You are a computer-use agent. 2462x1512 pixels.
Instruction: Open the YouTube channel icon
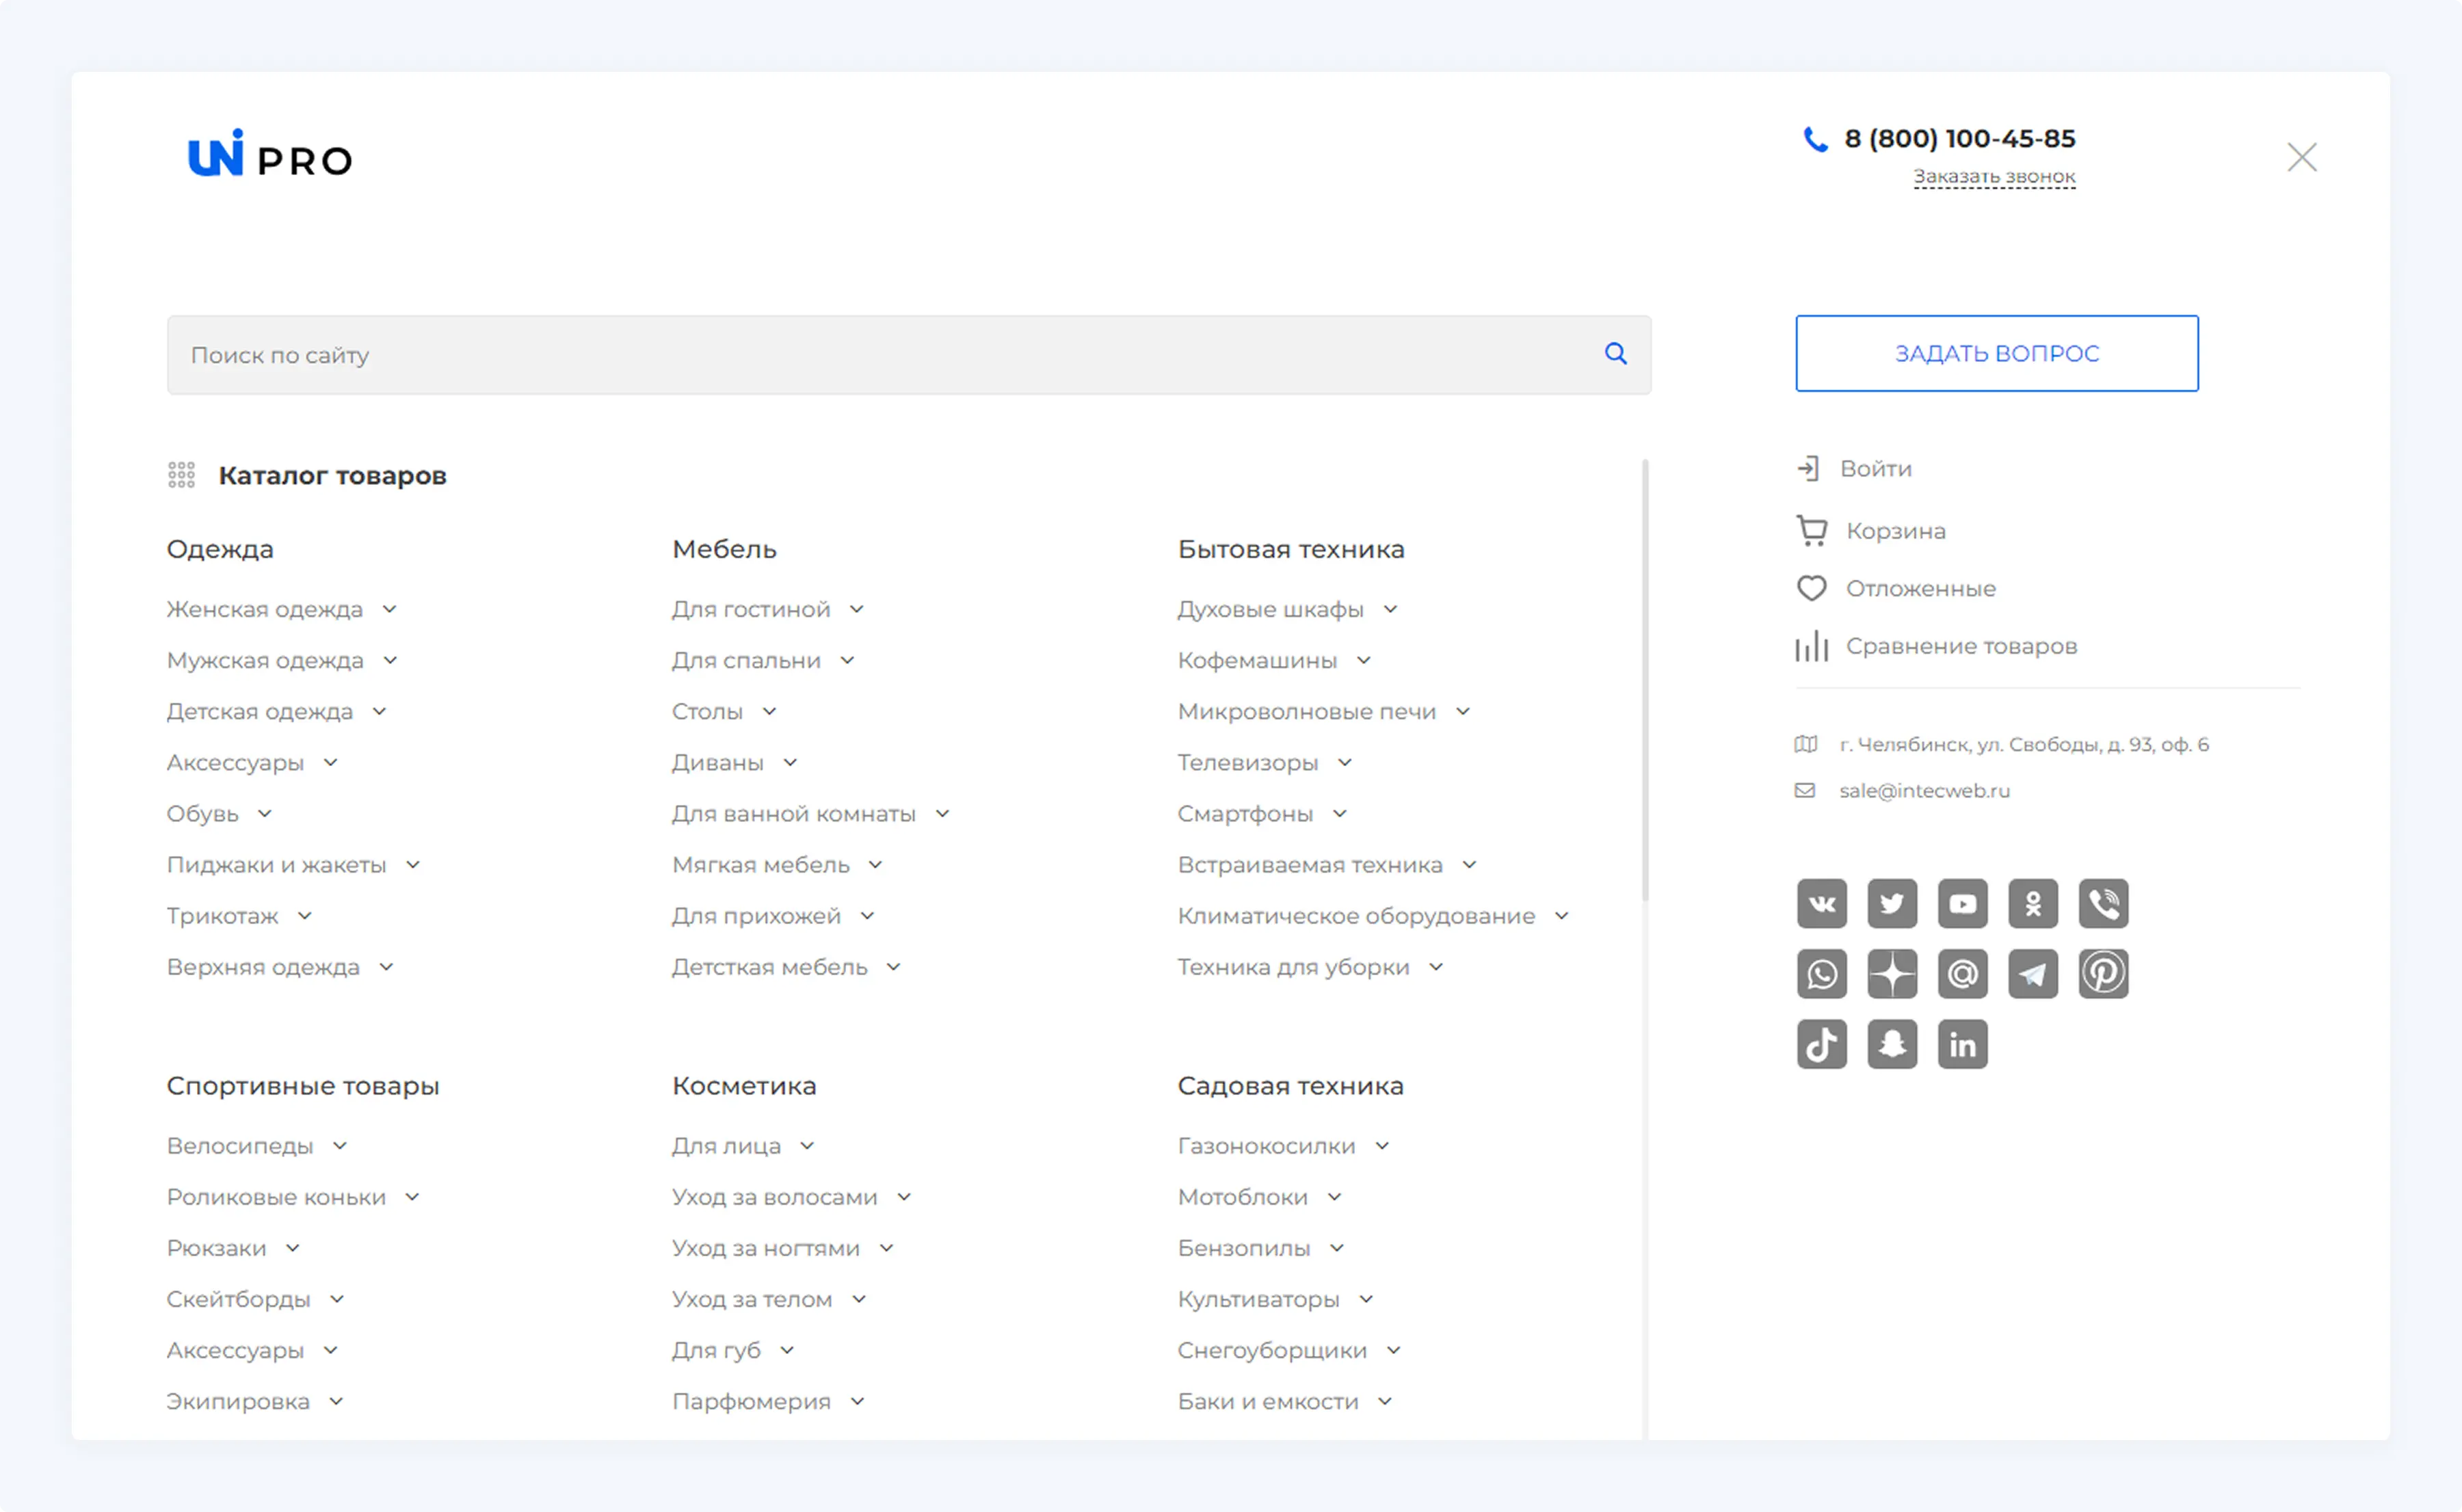coord(1962,904)
